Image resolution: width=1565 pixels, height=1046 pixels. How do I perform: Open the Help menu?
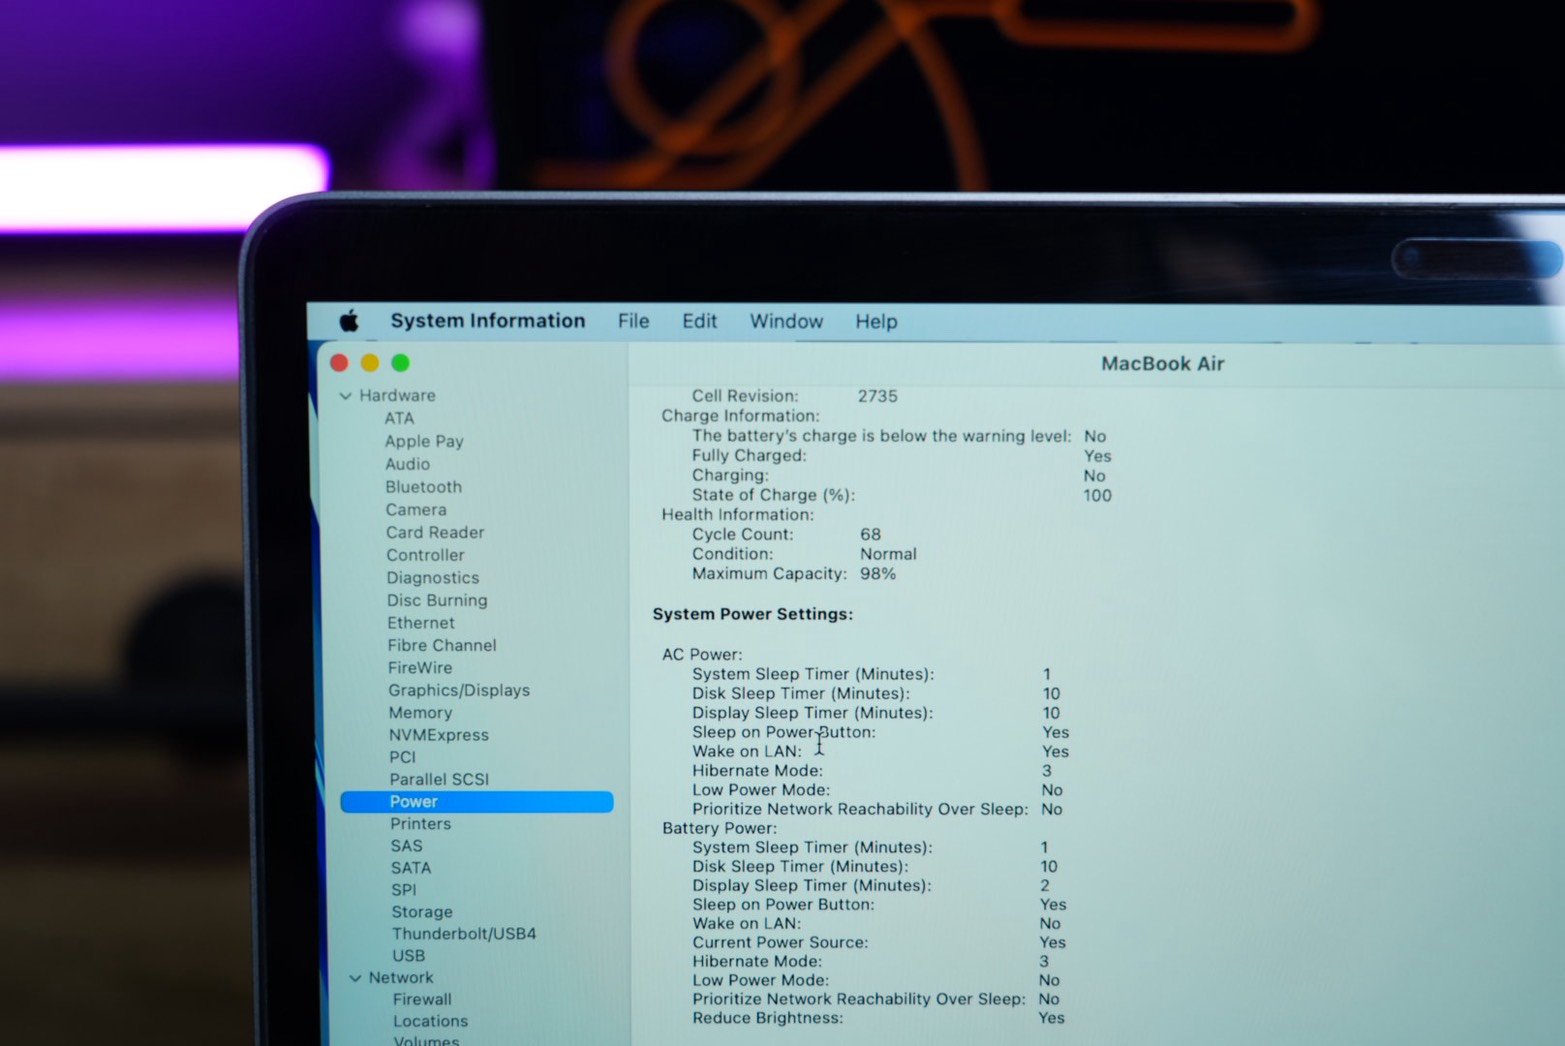click(x=876, y=321)
